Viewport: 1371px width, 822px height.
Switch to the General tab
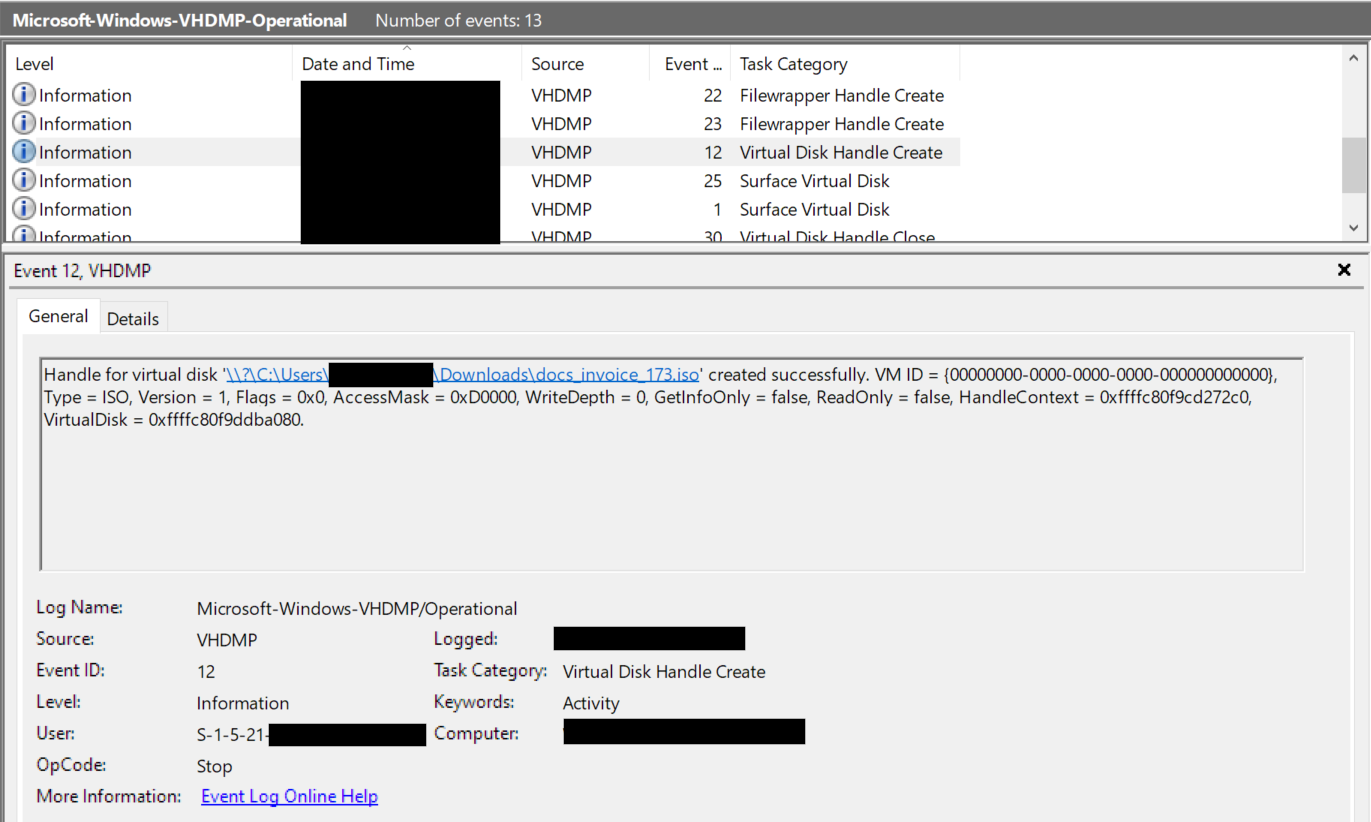[x=58, y=316]
